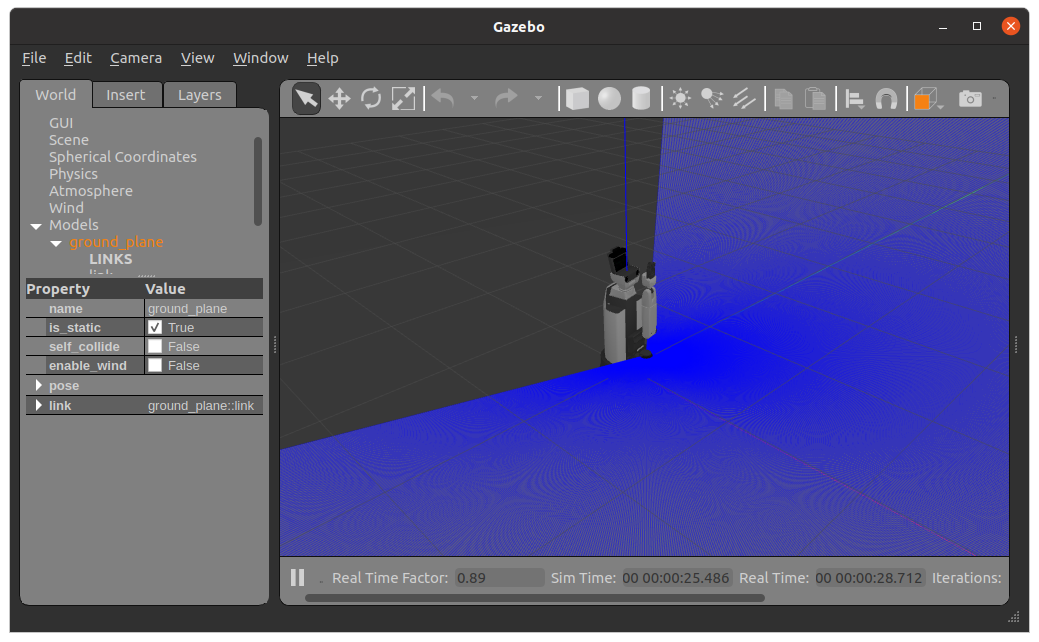The height and width of the screenshot is (642, 1039).
Task: Enable the enable_wind checkbox
Action: coord(155,366)
